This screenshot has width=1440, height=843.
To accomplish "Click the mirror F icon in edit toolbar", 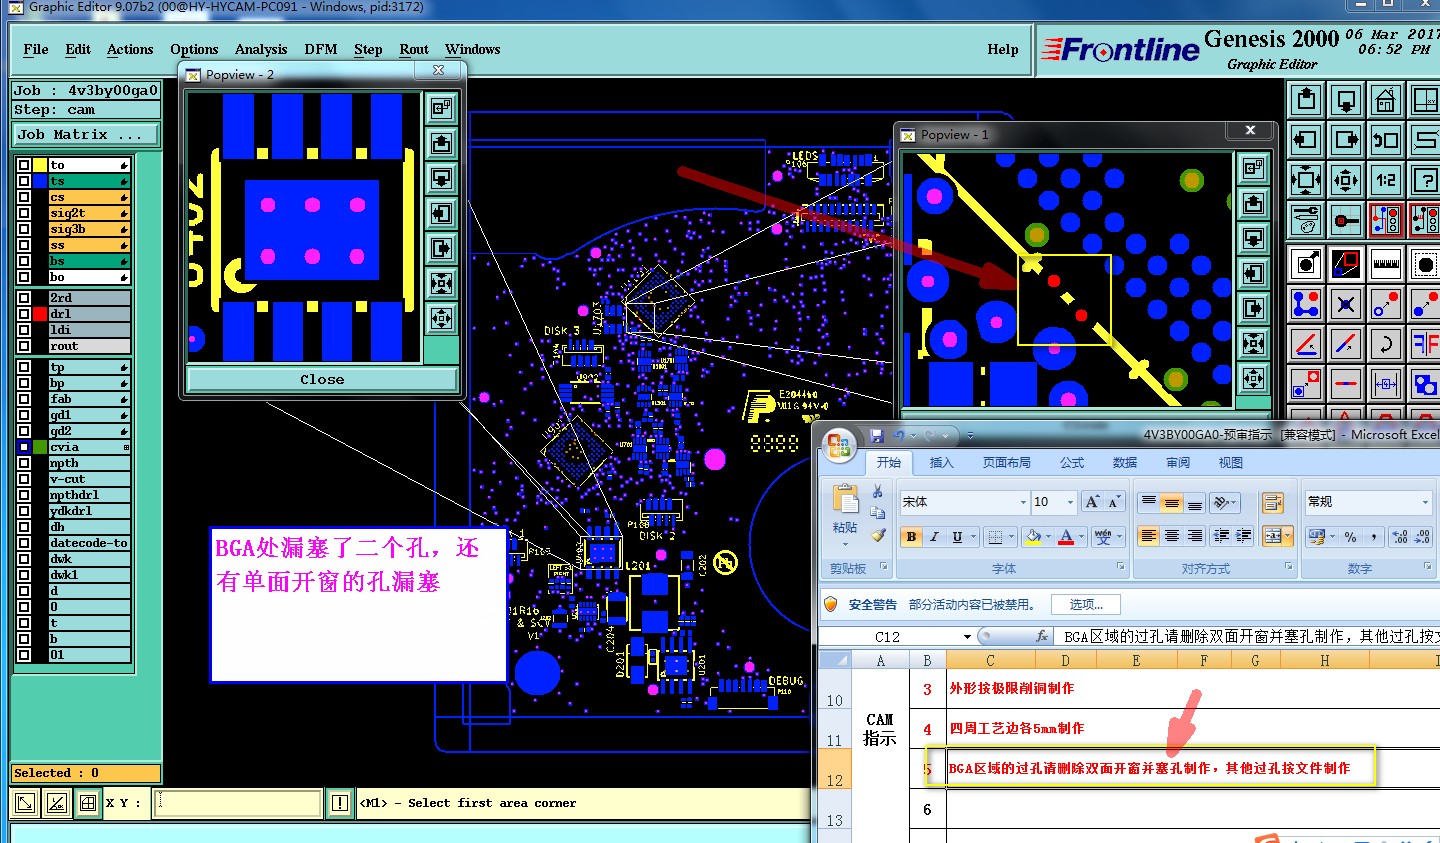I will tap(1425, 344).
